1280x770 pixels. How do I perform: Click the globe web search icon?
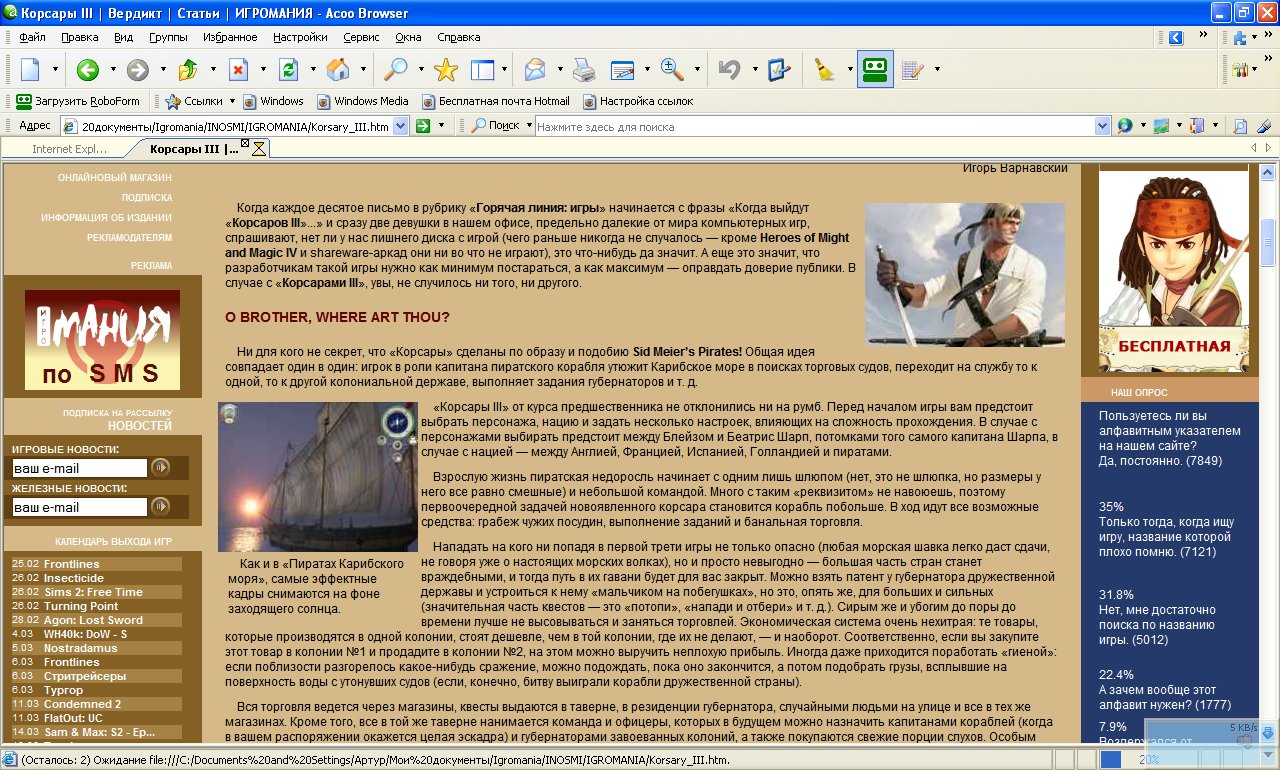click(x=1125, y=126)
